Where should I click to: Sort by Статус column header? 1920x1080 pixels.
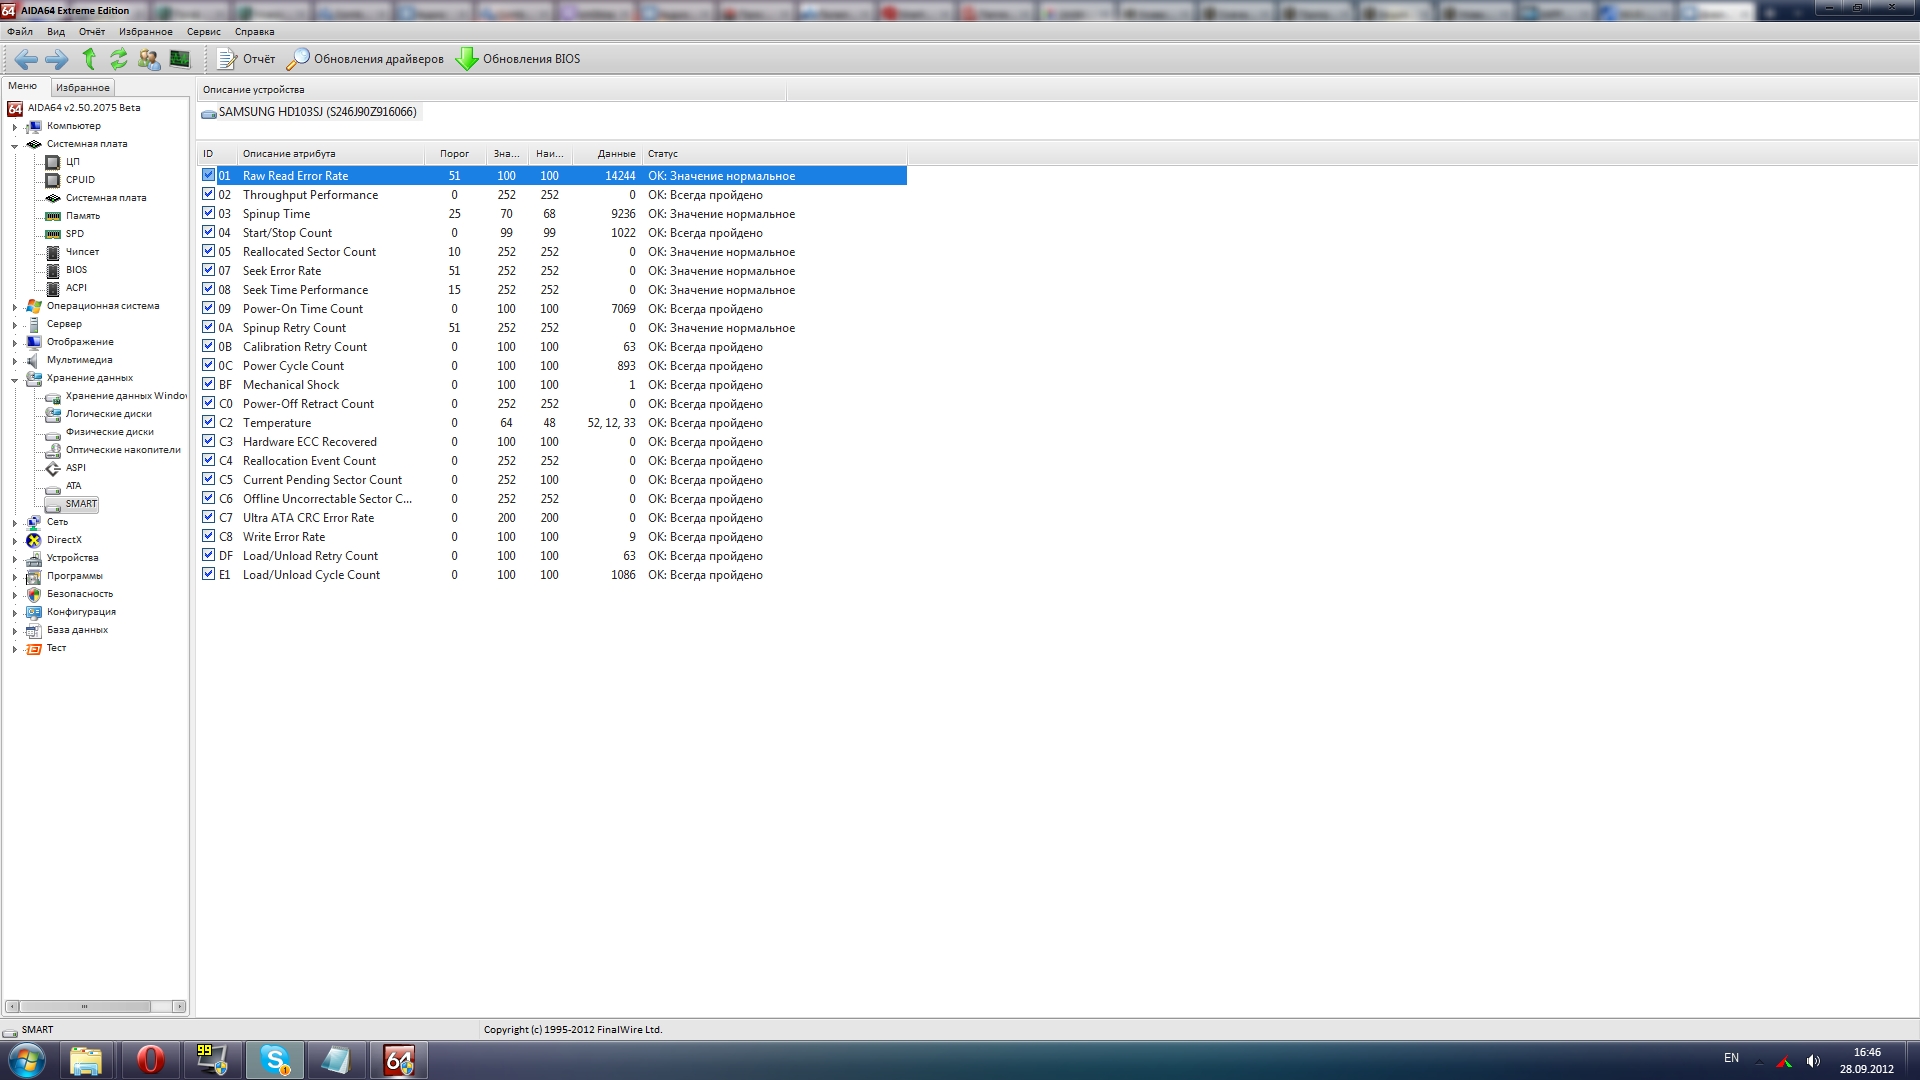[x=775, y=154]
